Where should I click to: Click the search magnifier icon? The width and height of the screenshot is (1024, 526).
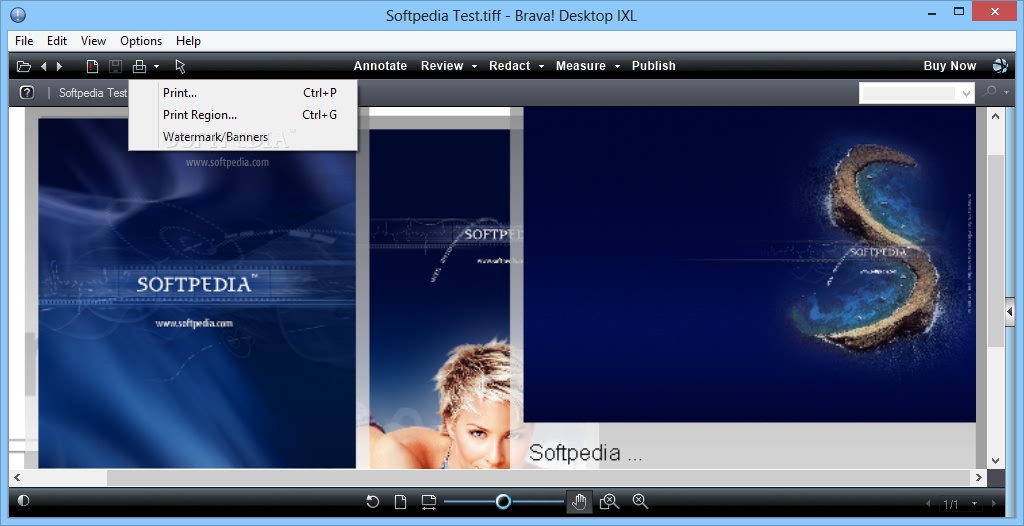click(x=990, y=92)
